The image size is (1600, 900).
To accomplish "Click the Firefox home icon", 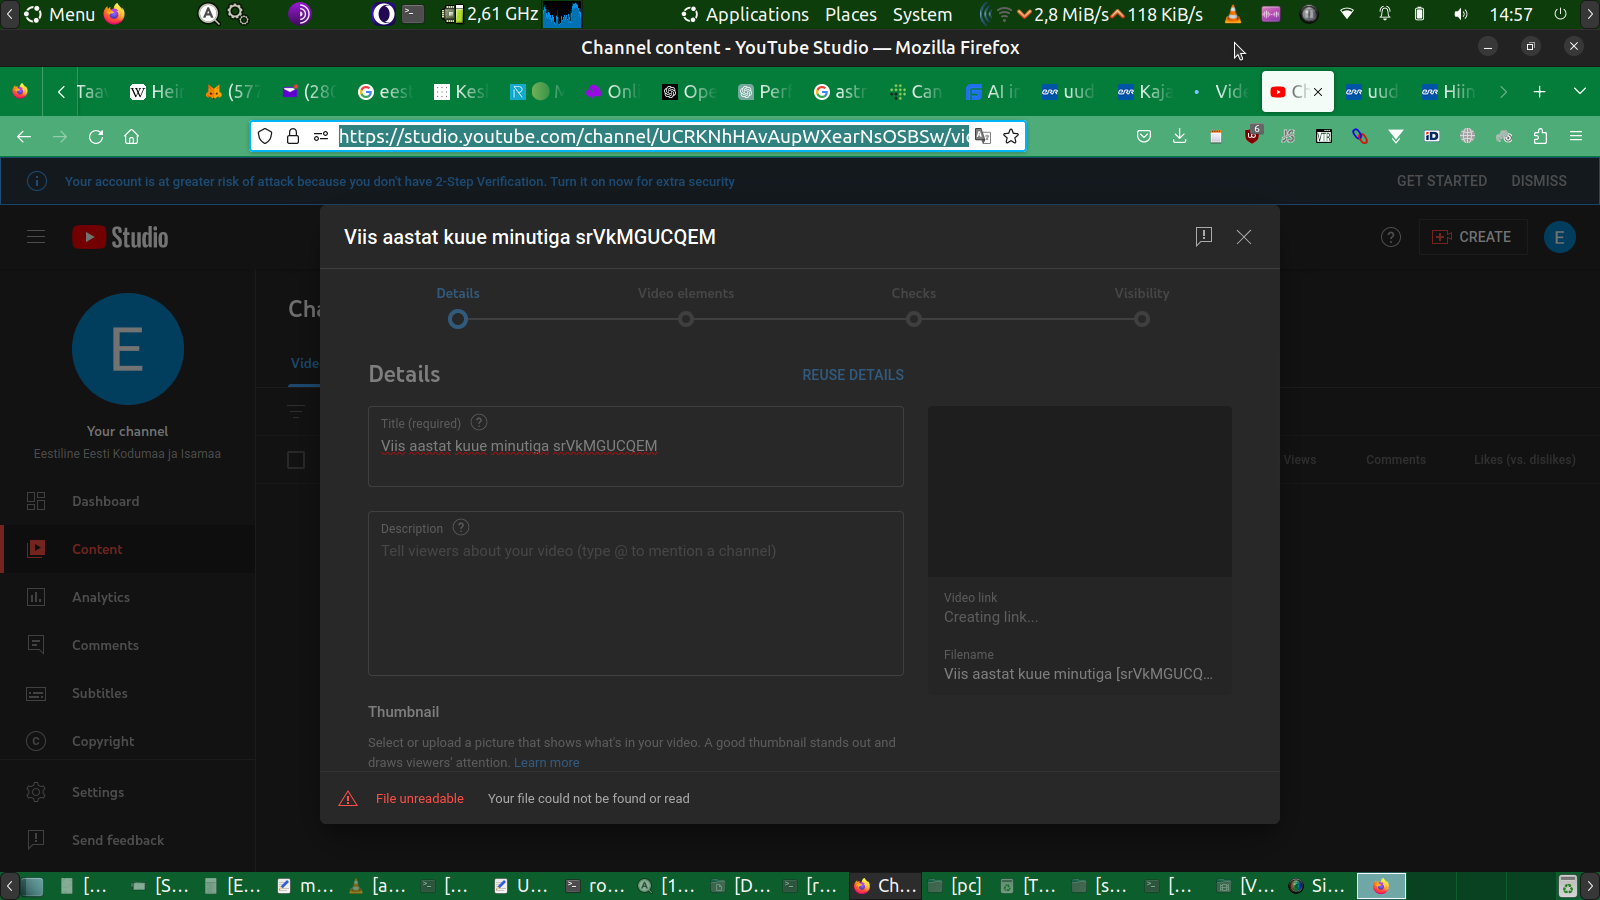I will [x=131, y=137].
